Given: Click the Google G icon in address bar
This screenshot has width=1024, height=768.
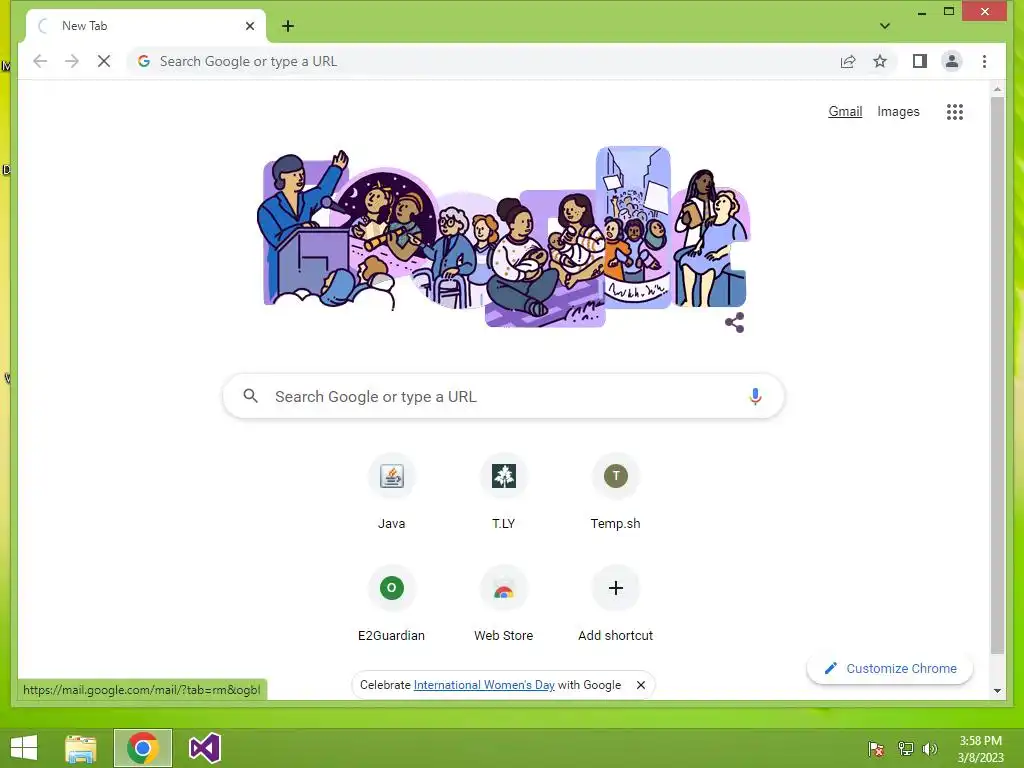Looking at the screenshot, I should [144, 61].
